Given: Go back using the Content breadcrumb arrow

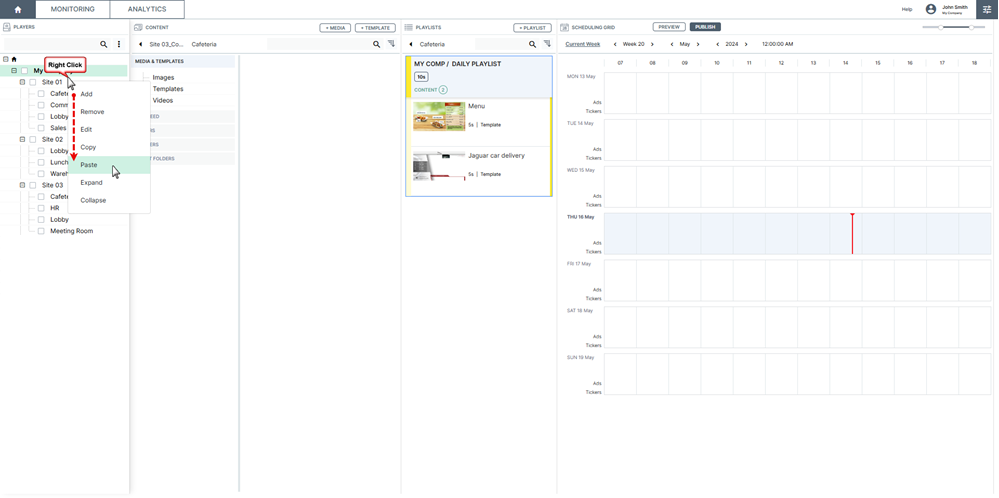Looking at the screenshot, I should point(140,45).
